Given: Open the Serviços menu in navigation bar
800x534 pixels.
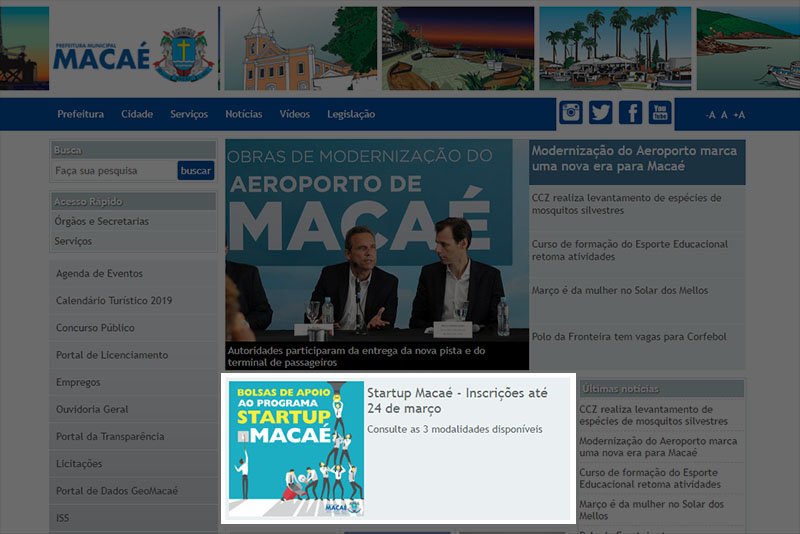Looking at the screenshot, I should tap(189, 114).
